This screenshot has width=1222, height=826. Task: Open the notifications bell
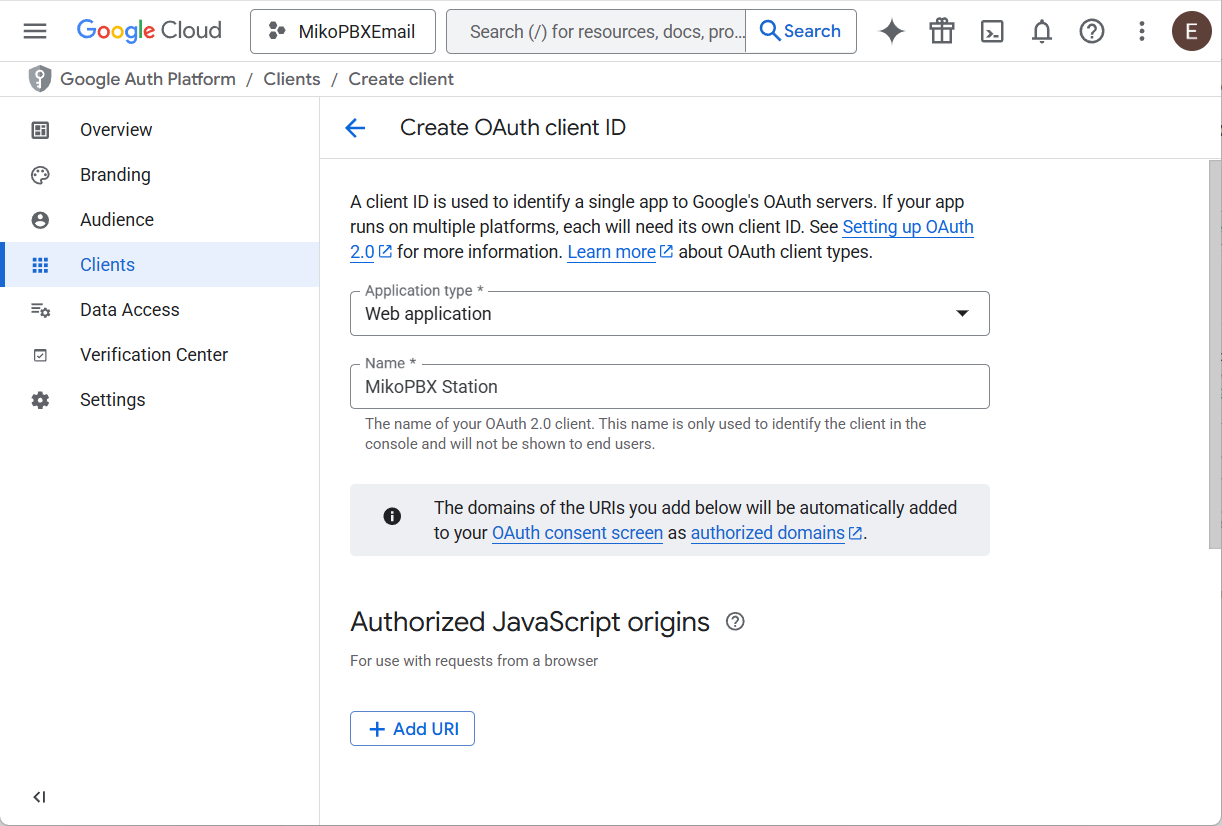click(1042, 31)
